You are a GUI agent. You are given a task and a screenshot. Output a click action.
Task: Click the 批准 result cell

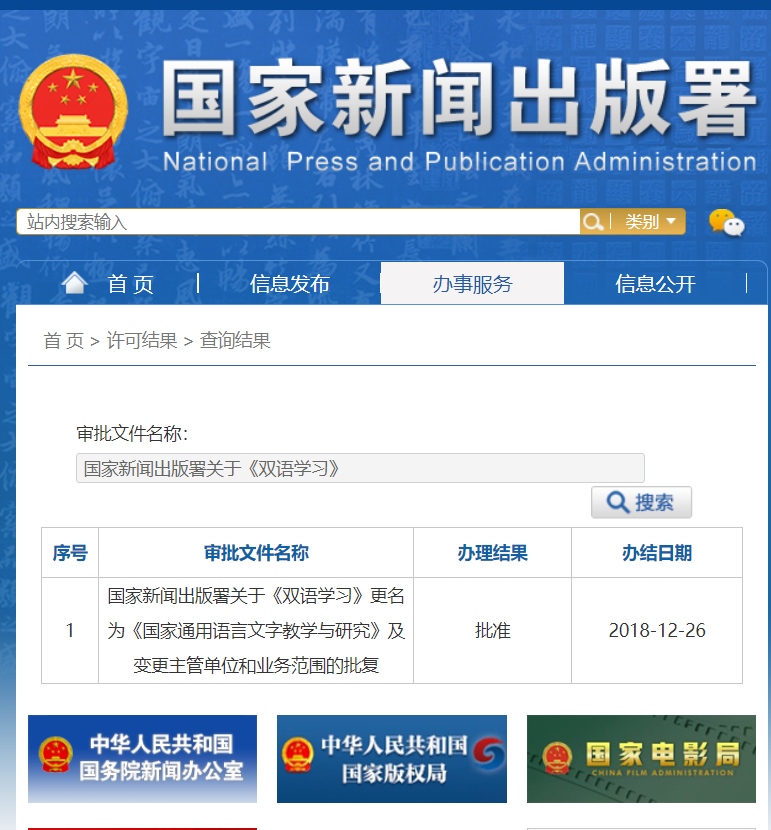(492, 630)
